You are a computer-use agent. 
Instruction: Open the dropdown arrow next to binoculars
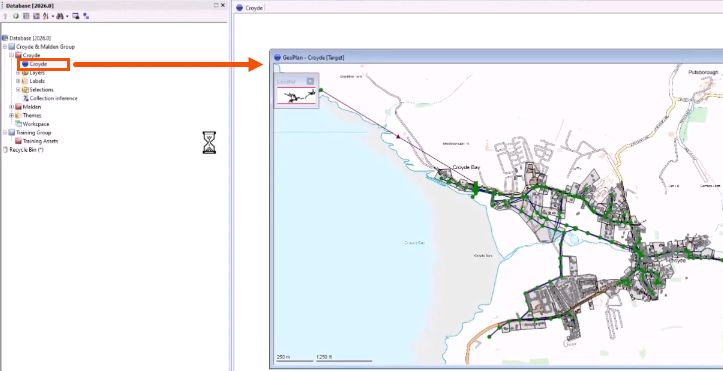[67, 16]
